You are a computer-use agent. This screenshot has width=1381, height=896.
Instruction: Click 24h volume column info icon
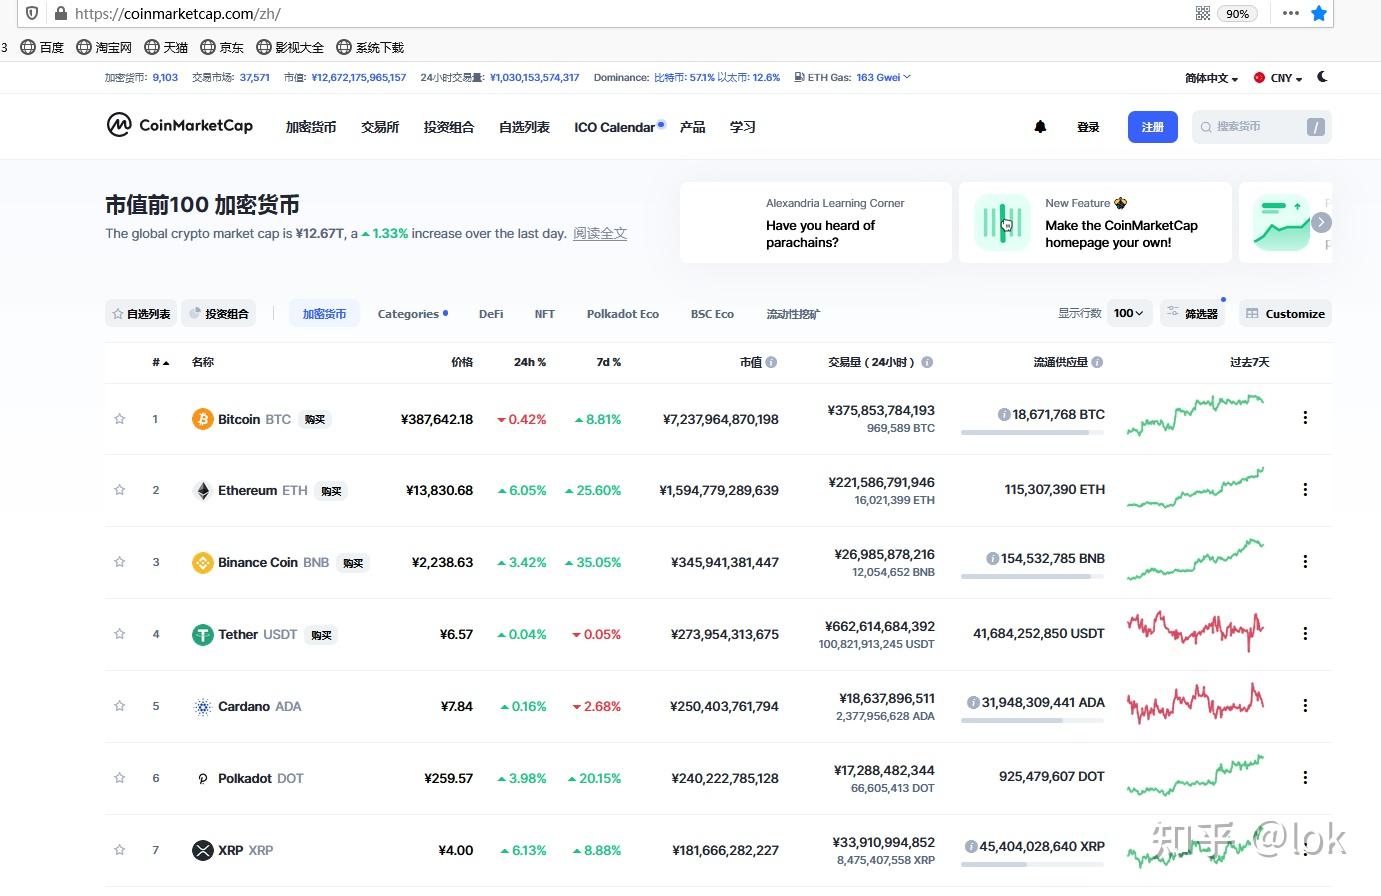click(x=927, y=362)
